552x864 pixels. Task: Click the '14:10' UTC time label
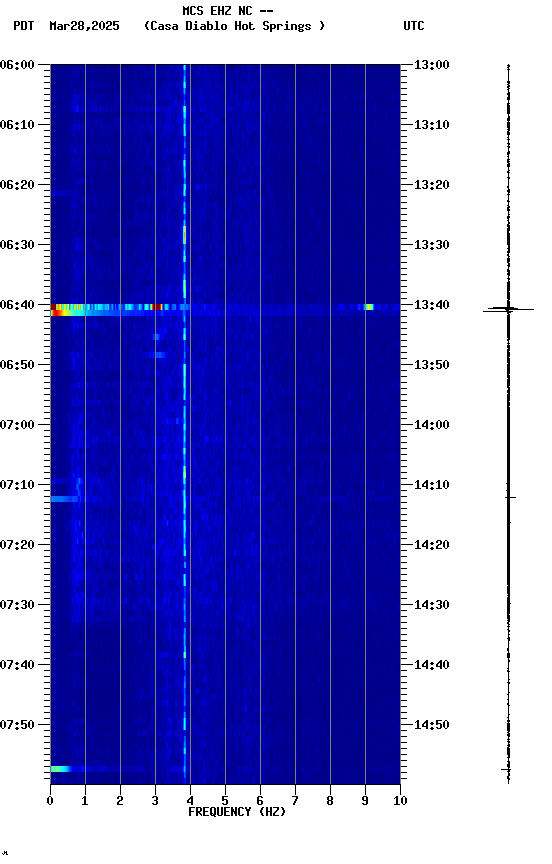pyautogui.click(x=432, y=485)
